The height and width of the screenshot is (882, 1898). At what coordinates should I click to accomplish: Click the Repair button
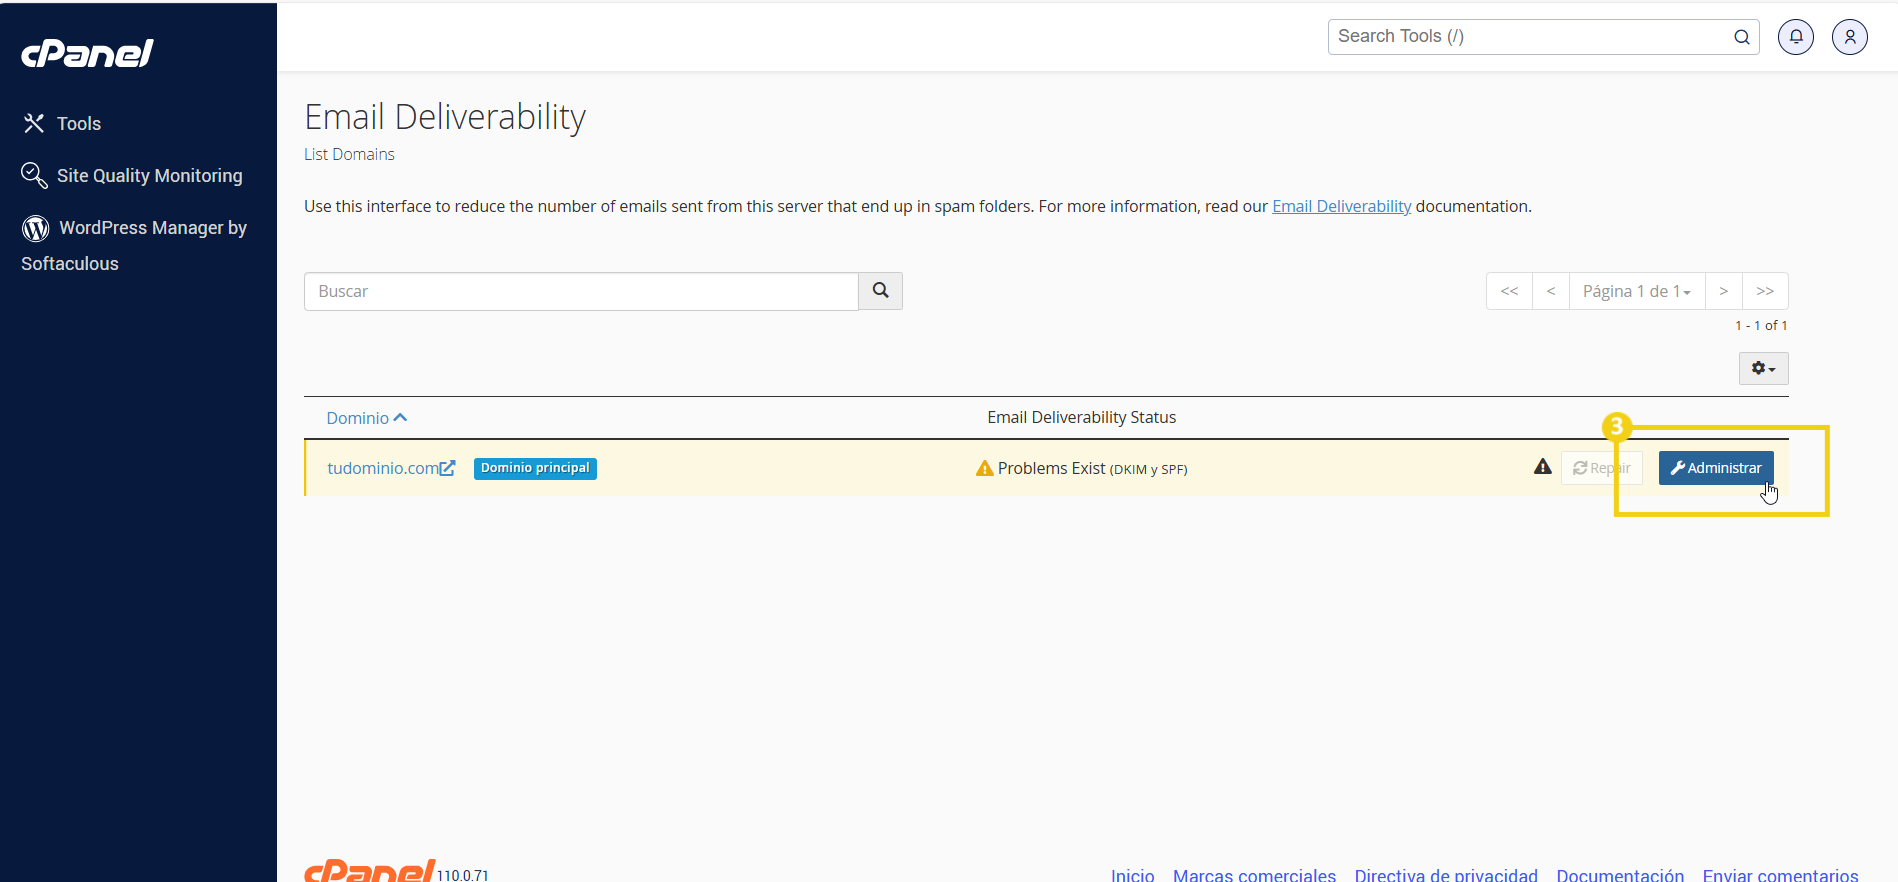click(1600, 468)
